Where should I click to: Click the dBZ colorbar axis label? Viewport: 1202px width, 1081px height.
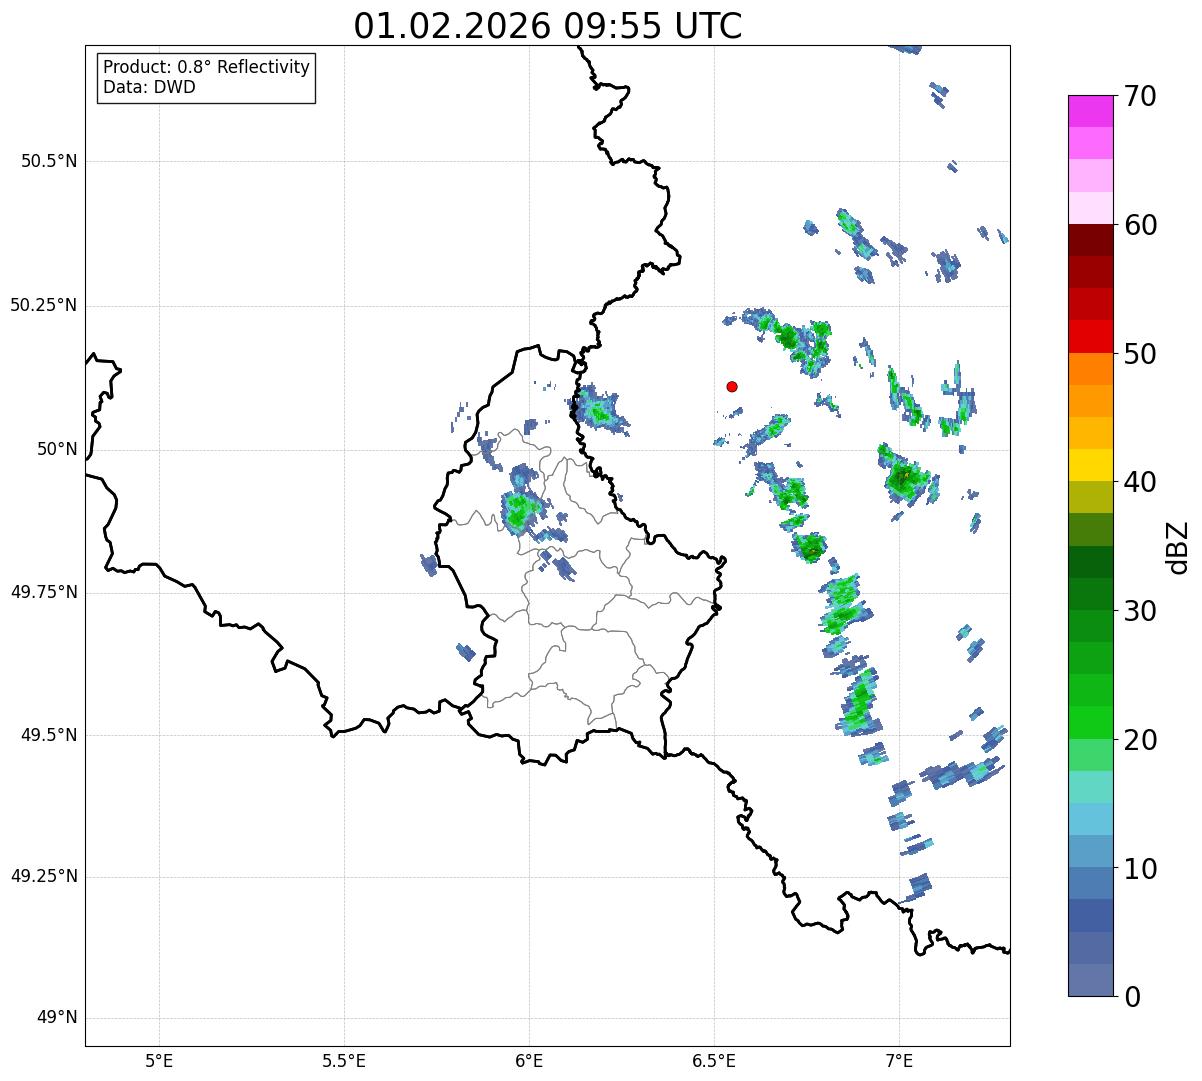pyautogui.click(x=1179, y=547)
